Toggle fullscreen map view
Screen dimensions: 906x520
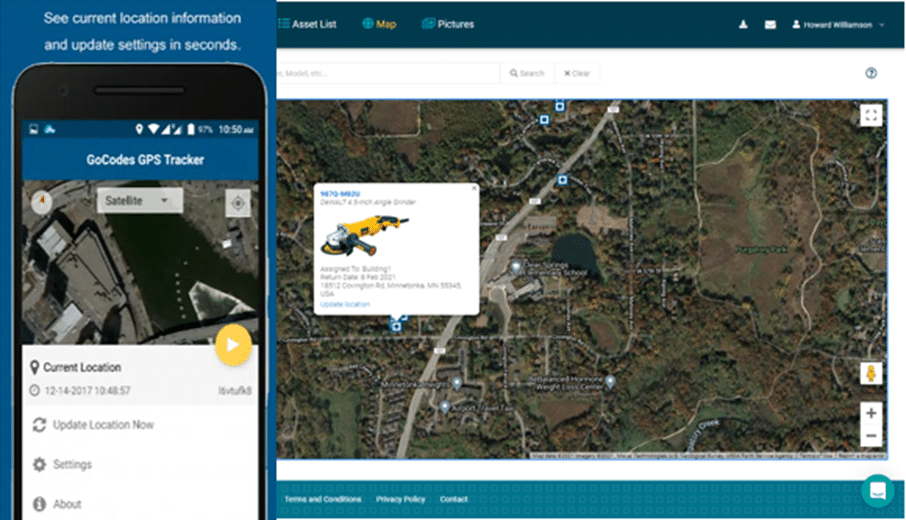pyautogui.click(x=871, y=116)
